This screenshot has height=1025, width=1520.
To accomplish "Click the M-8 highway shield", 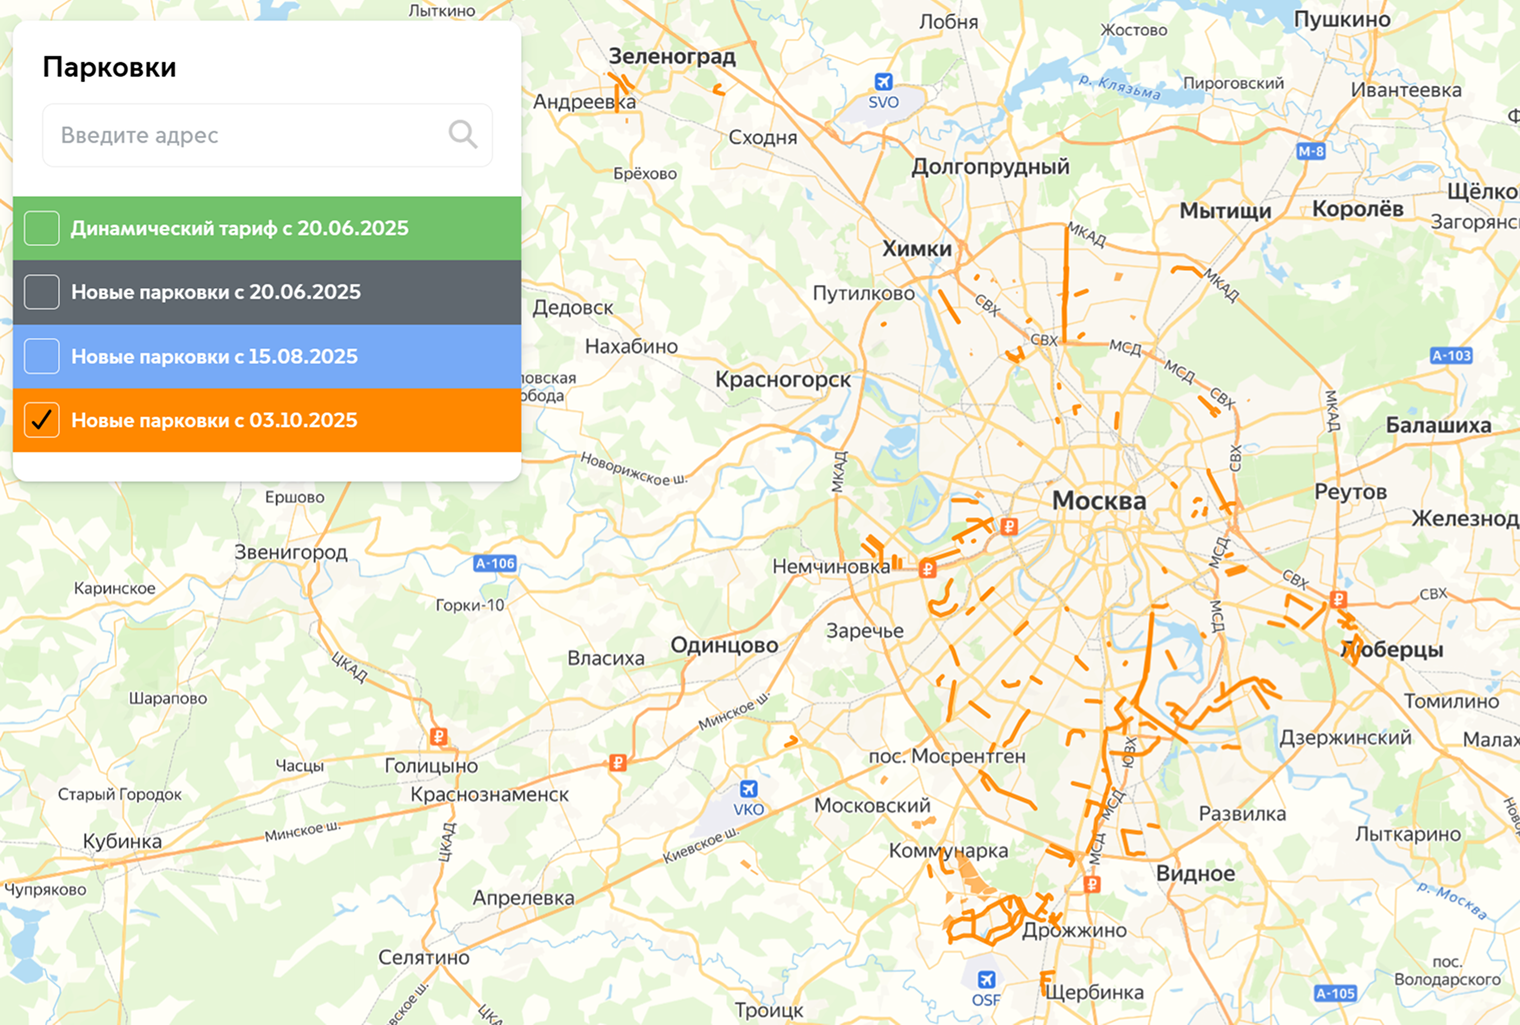I will (x=1310, y=152).
